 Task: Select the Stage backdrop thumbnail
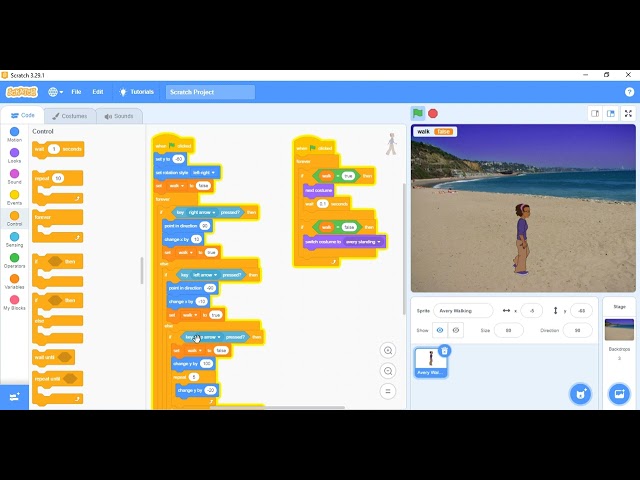(619, 329)
